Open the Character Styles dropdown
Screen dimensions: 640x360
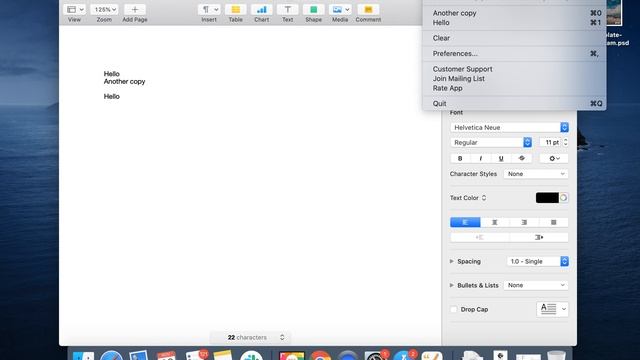(536, 174)
